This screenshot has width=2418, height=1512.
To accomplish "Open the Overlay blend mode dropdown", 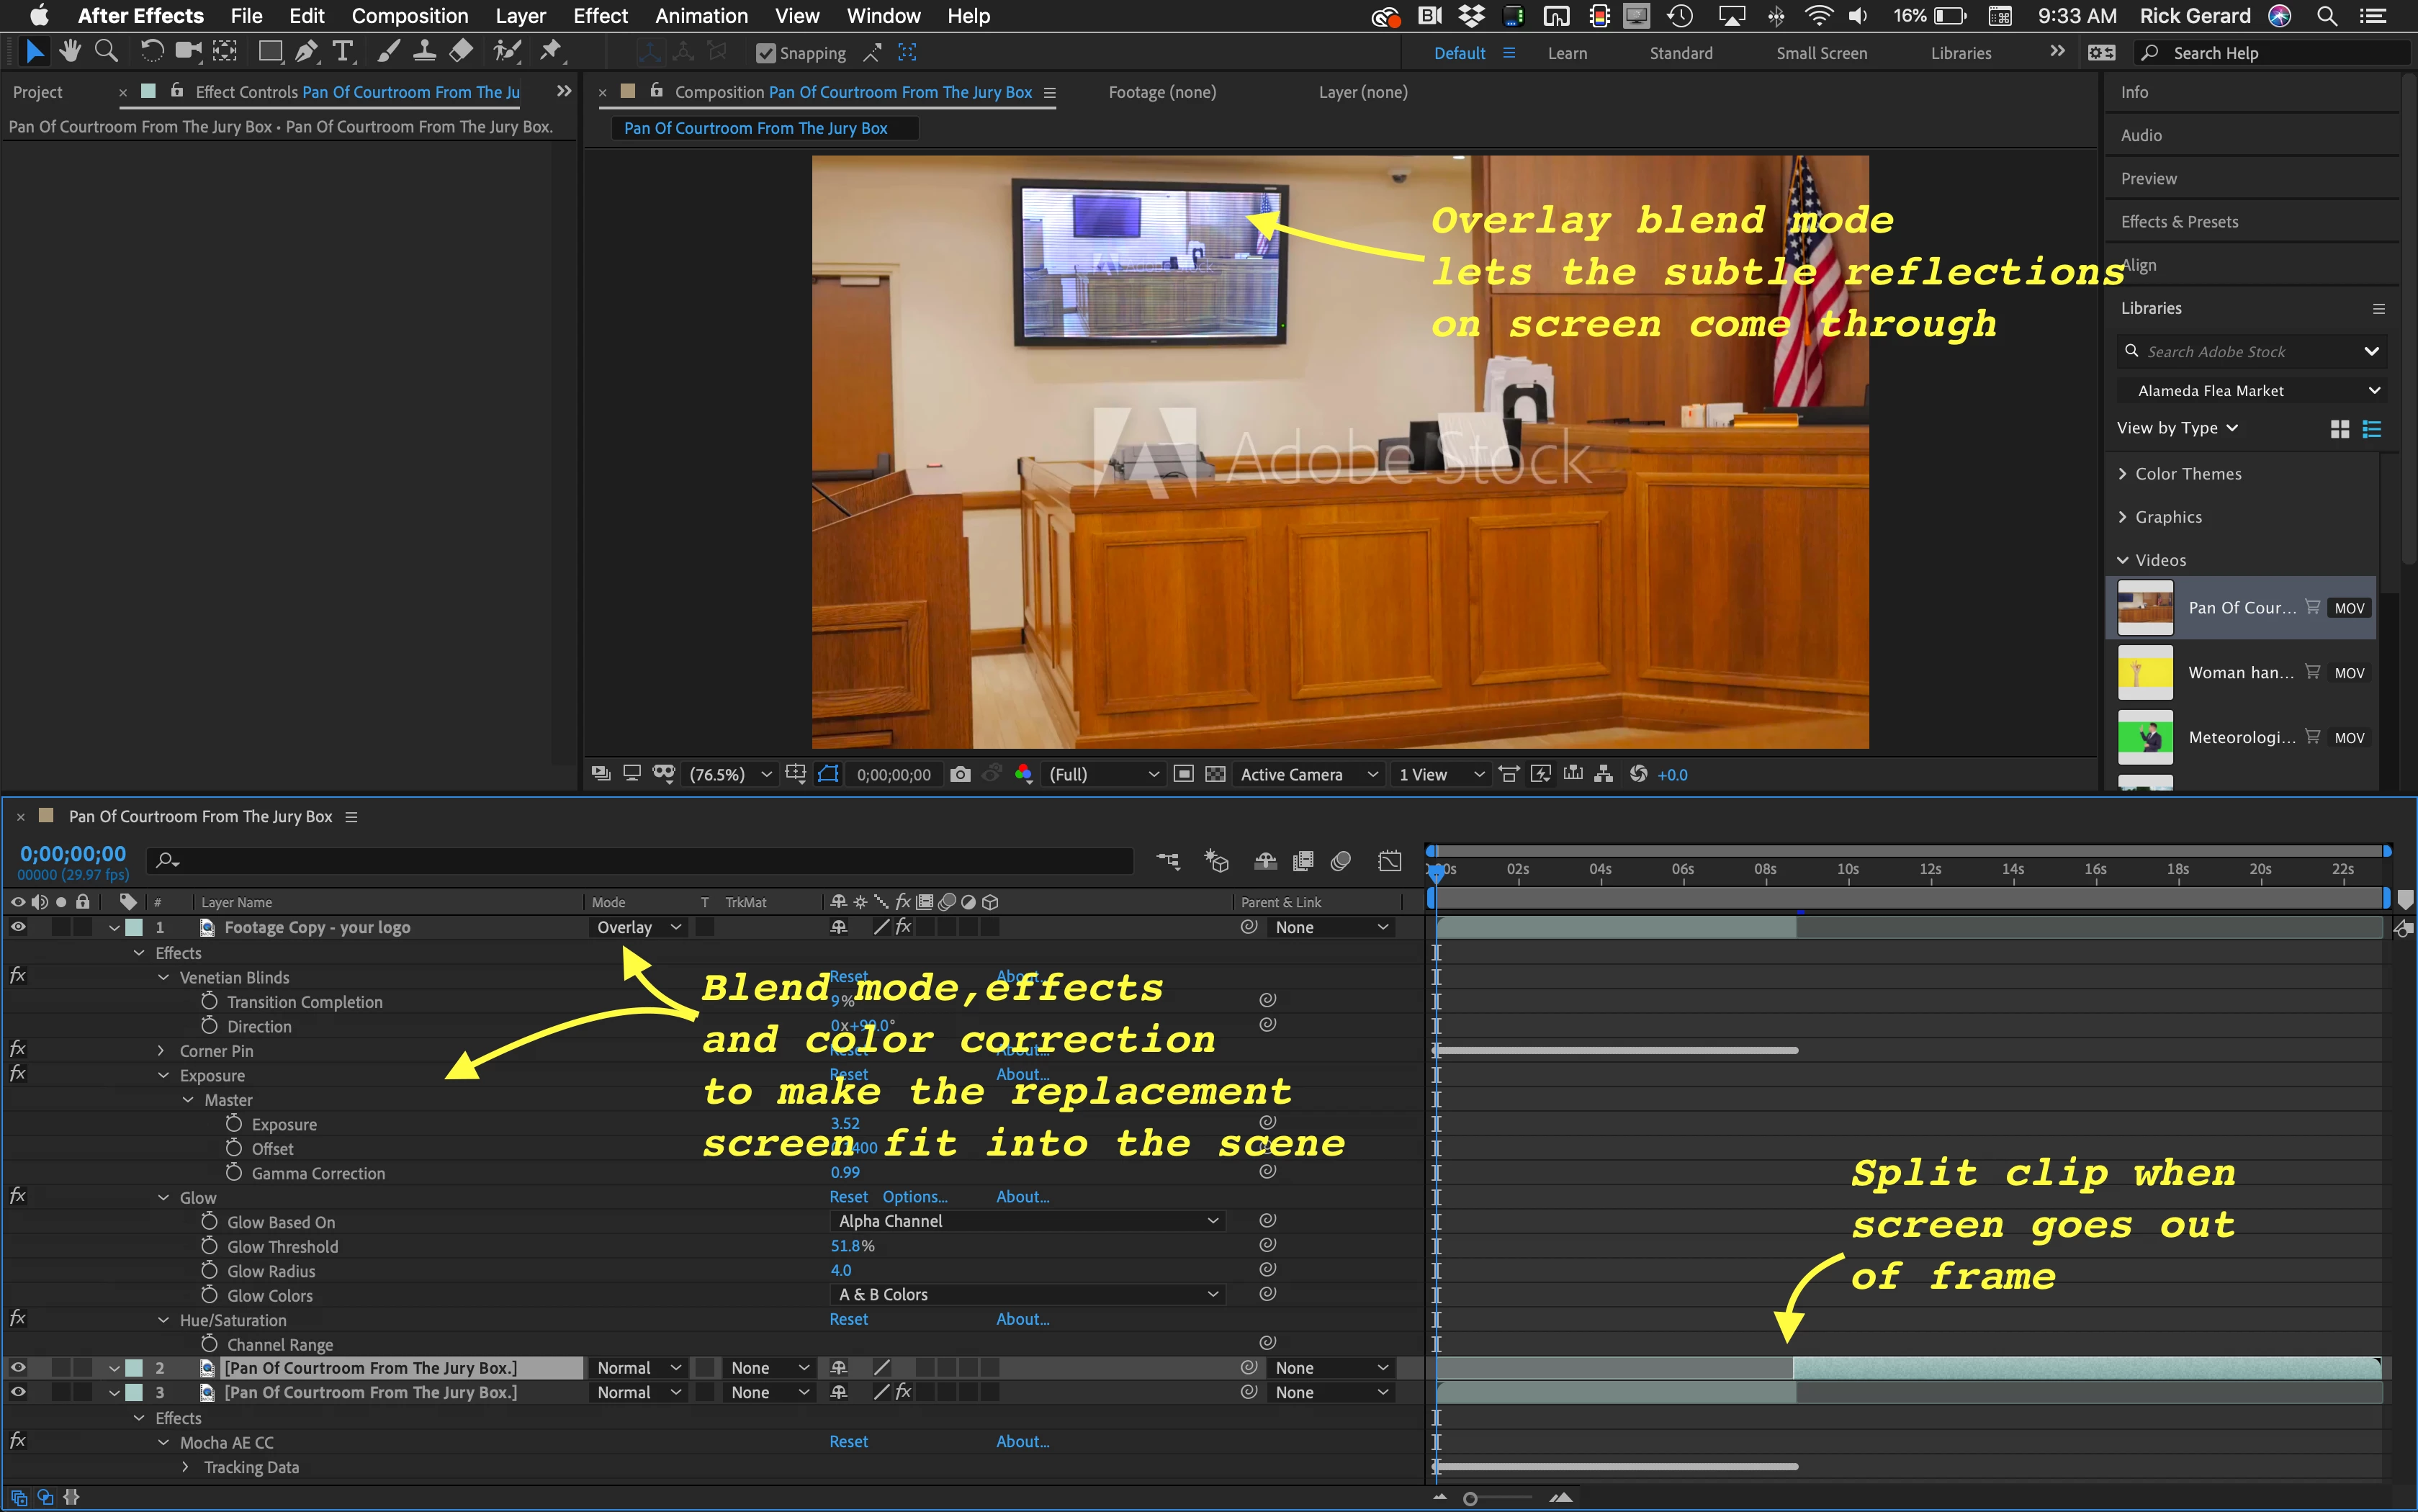I will (638, 927).
